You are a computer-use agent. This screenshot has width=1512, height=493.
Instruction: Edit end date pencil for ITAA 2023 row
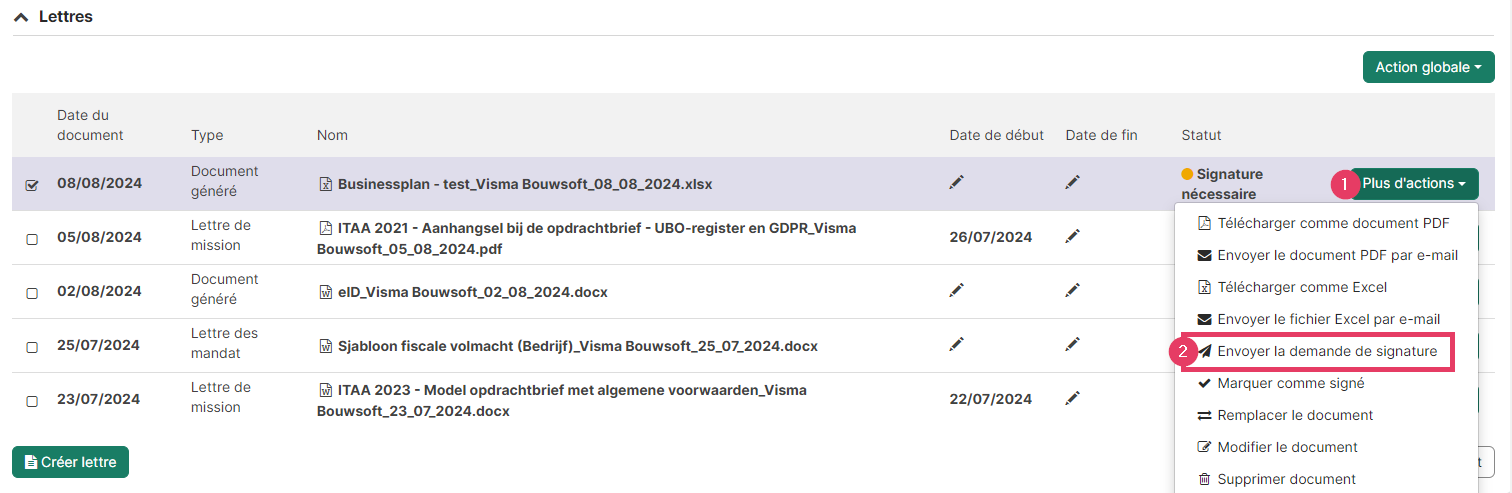click(x=1073, y=398)
